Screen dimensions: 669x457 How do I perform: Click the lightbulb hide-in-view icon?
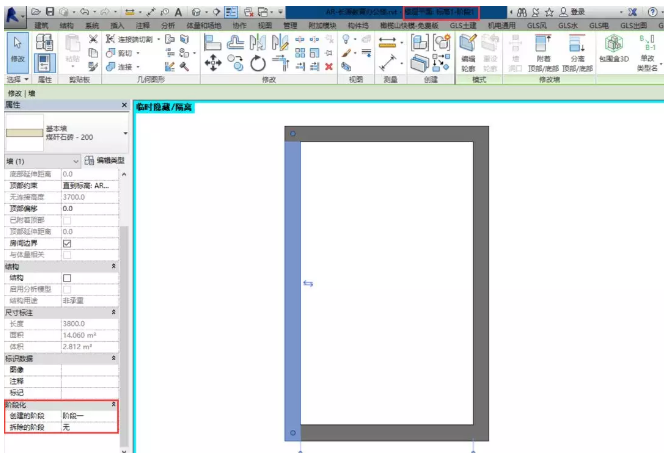click(x=346, y=39)
